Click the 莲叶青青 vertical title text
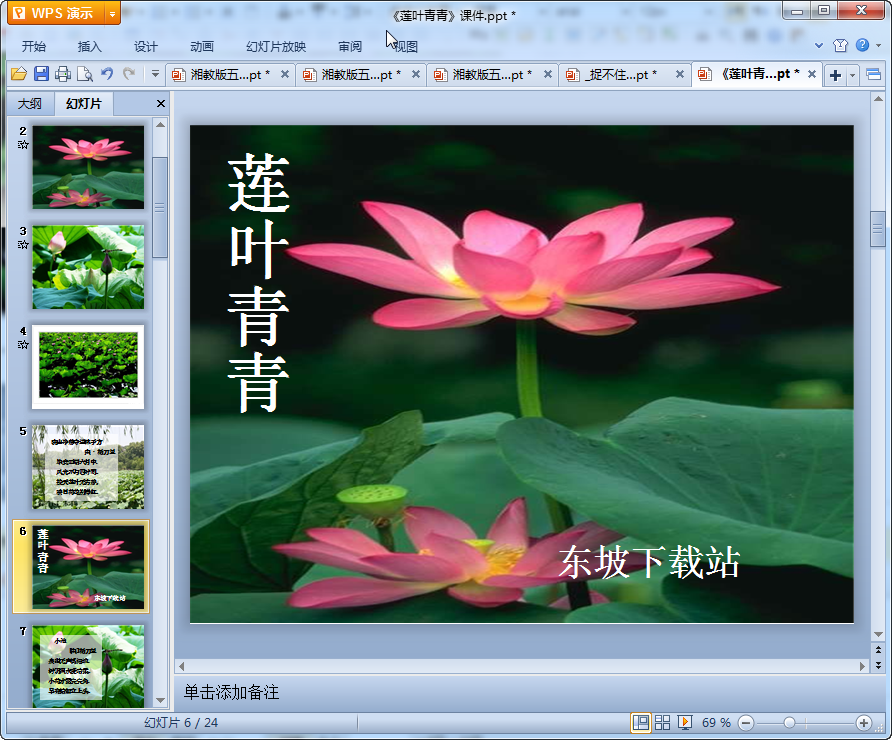 click(x=259, y=283)
